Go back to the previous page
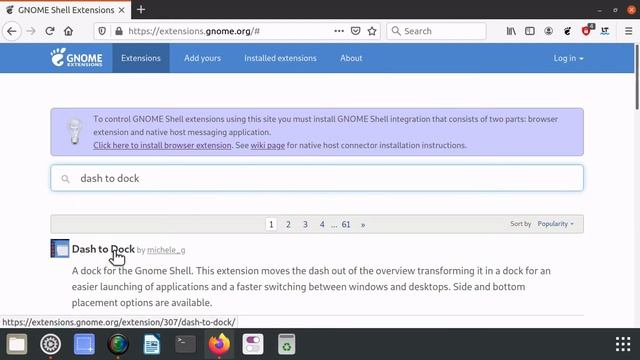This screenshot has height=360, width=640. [x=12, y=31]
